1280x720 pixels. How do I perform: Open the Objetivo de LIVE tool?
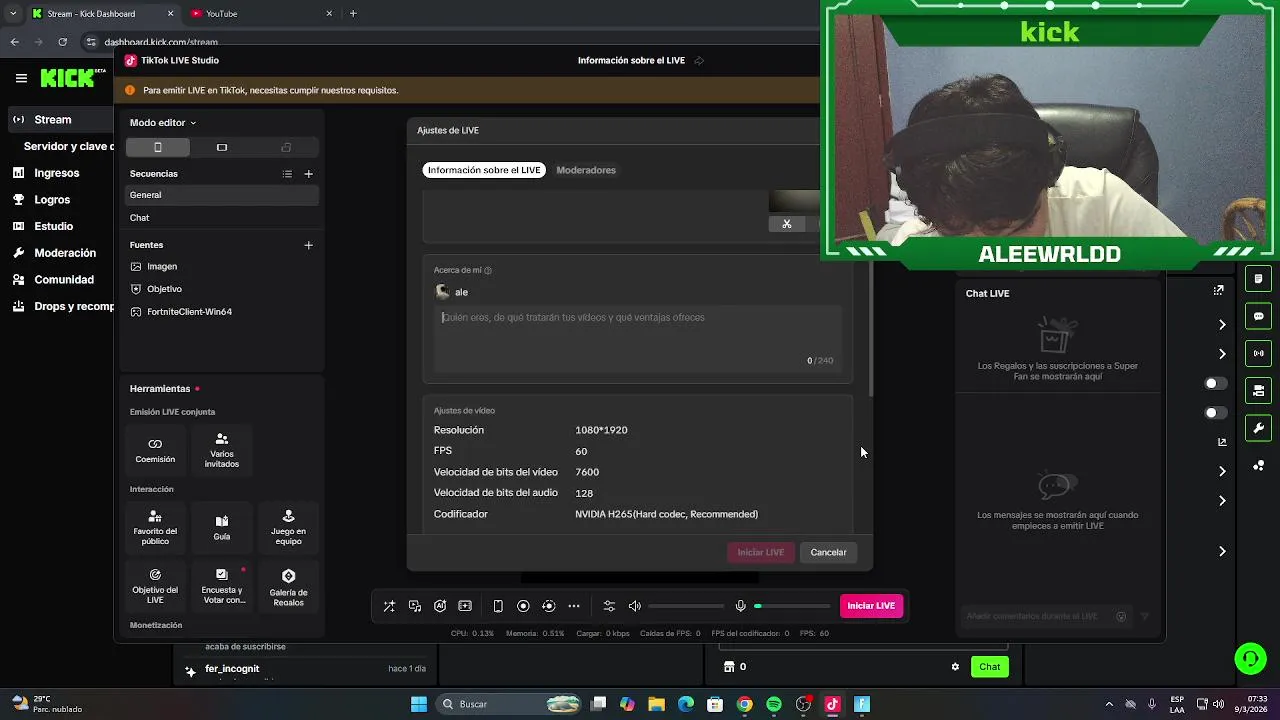click(155, 586)
